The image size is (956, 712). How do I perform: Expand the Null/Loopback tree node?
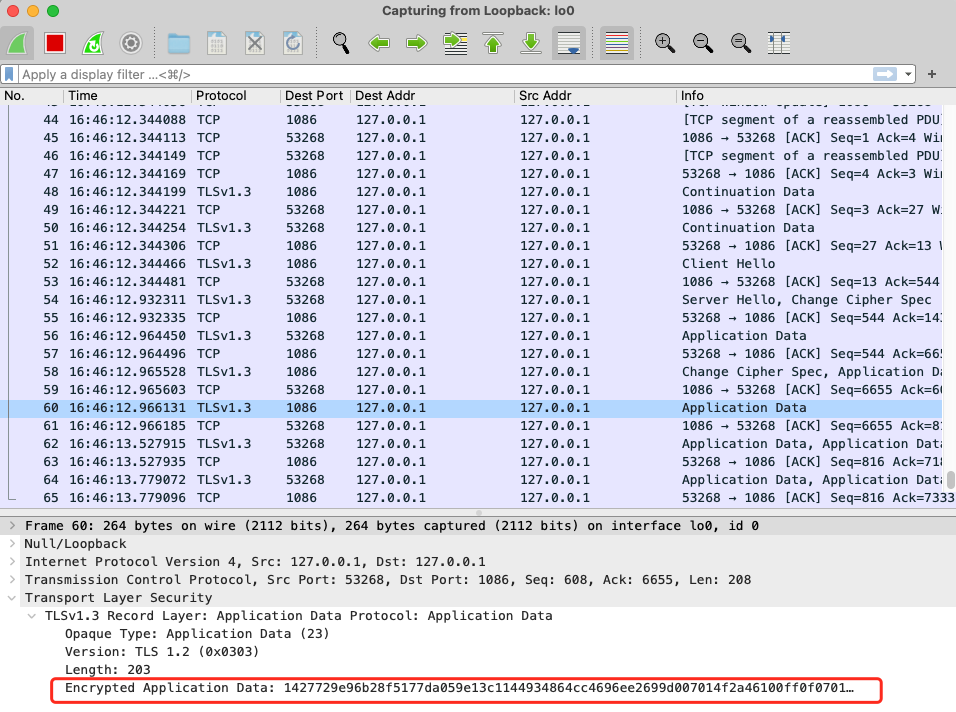[x=12, y=544]
